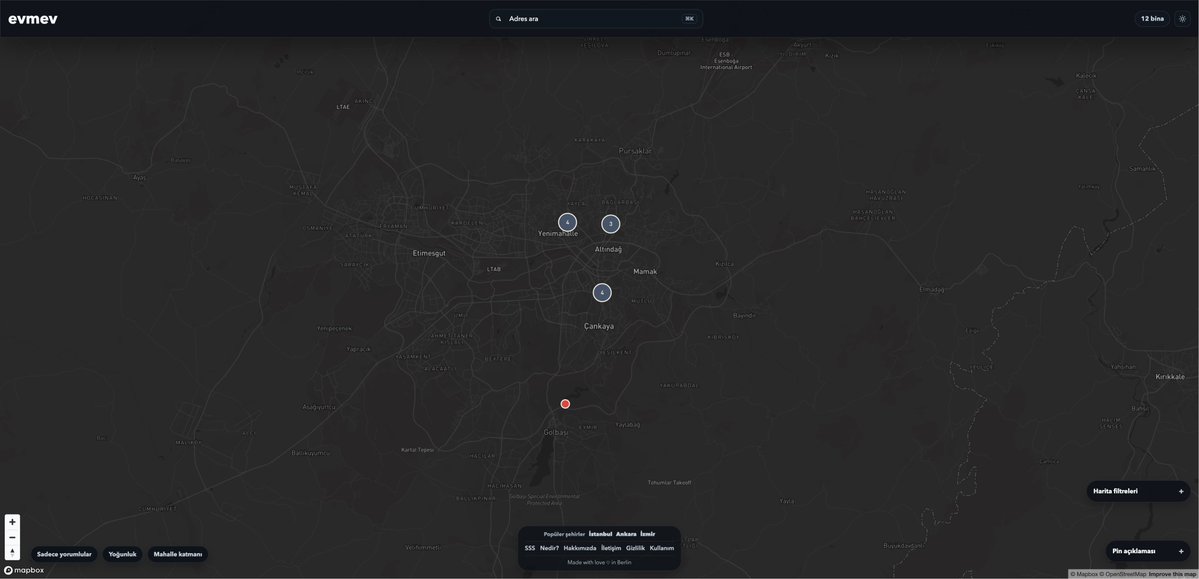Viewport: 1199px width, 579px height.
Task: Toggle light/dark theme with the sun icon
Action: (1182, 18)
